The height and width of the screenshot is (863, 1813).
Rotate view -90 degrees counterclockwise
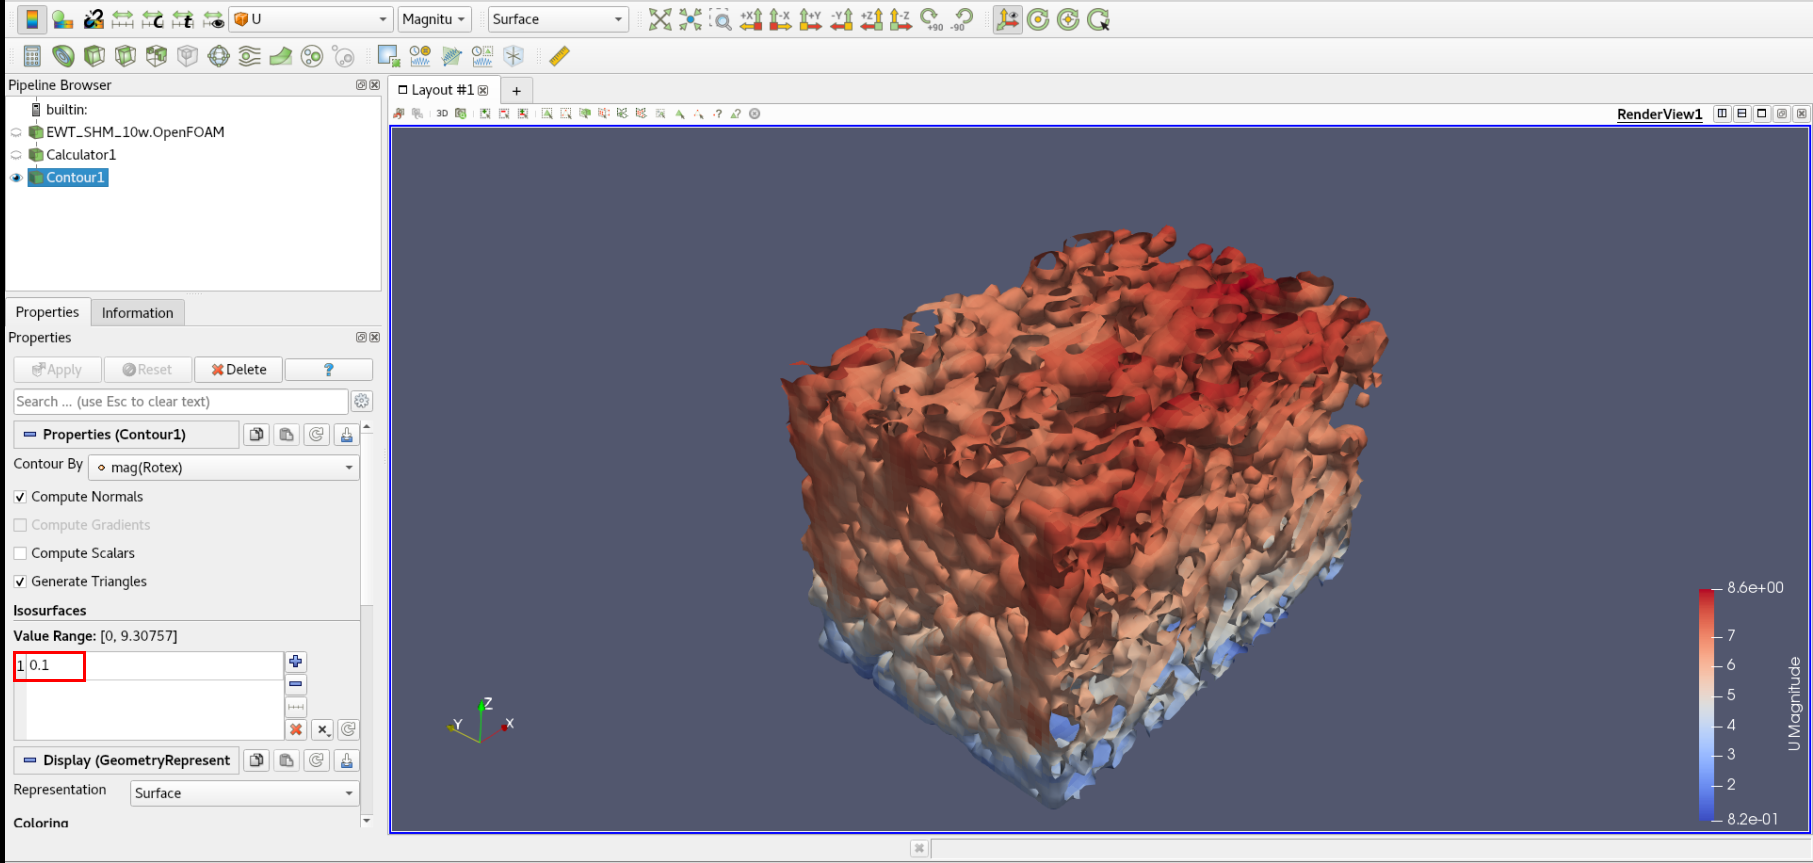[x=962, y=19]
